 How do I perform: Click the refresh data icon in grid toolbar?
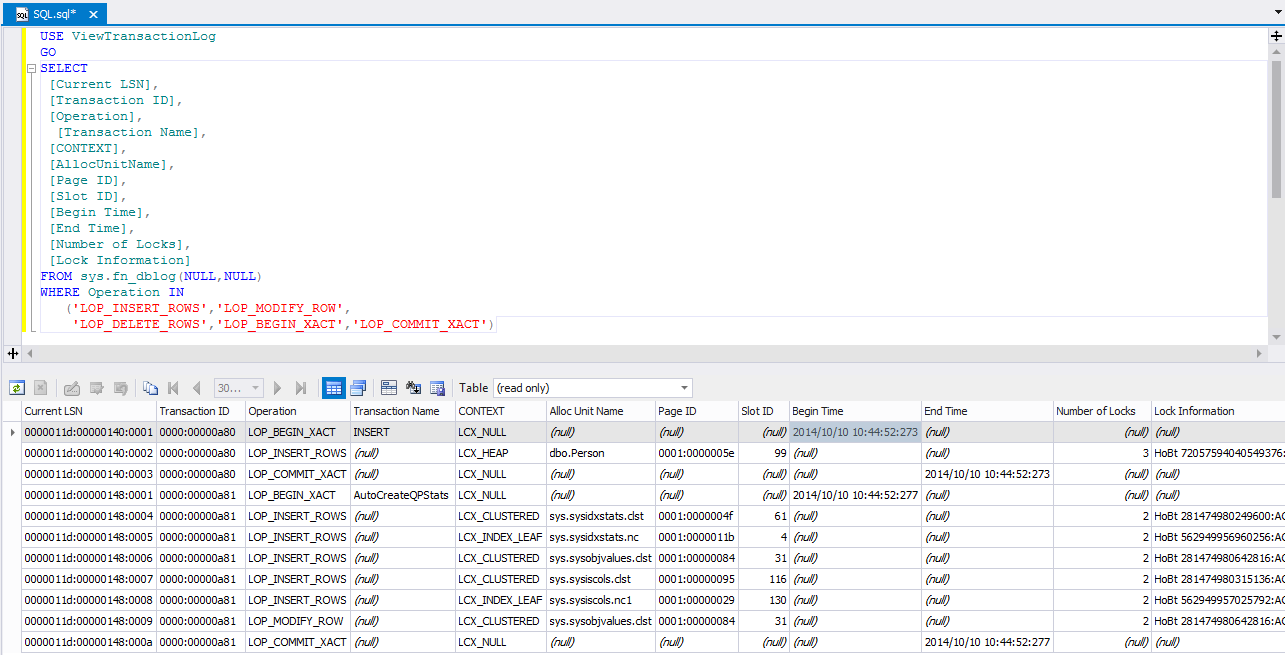click(x=17, y=388)
